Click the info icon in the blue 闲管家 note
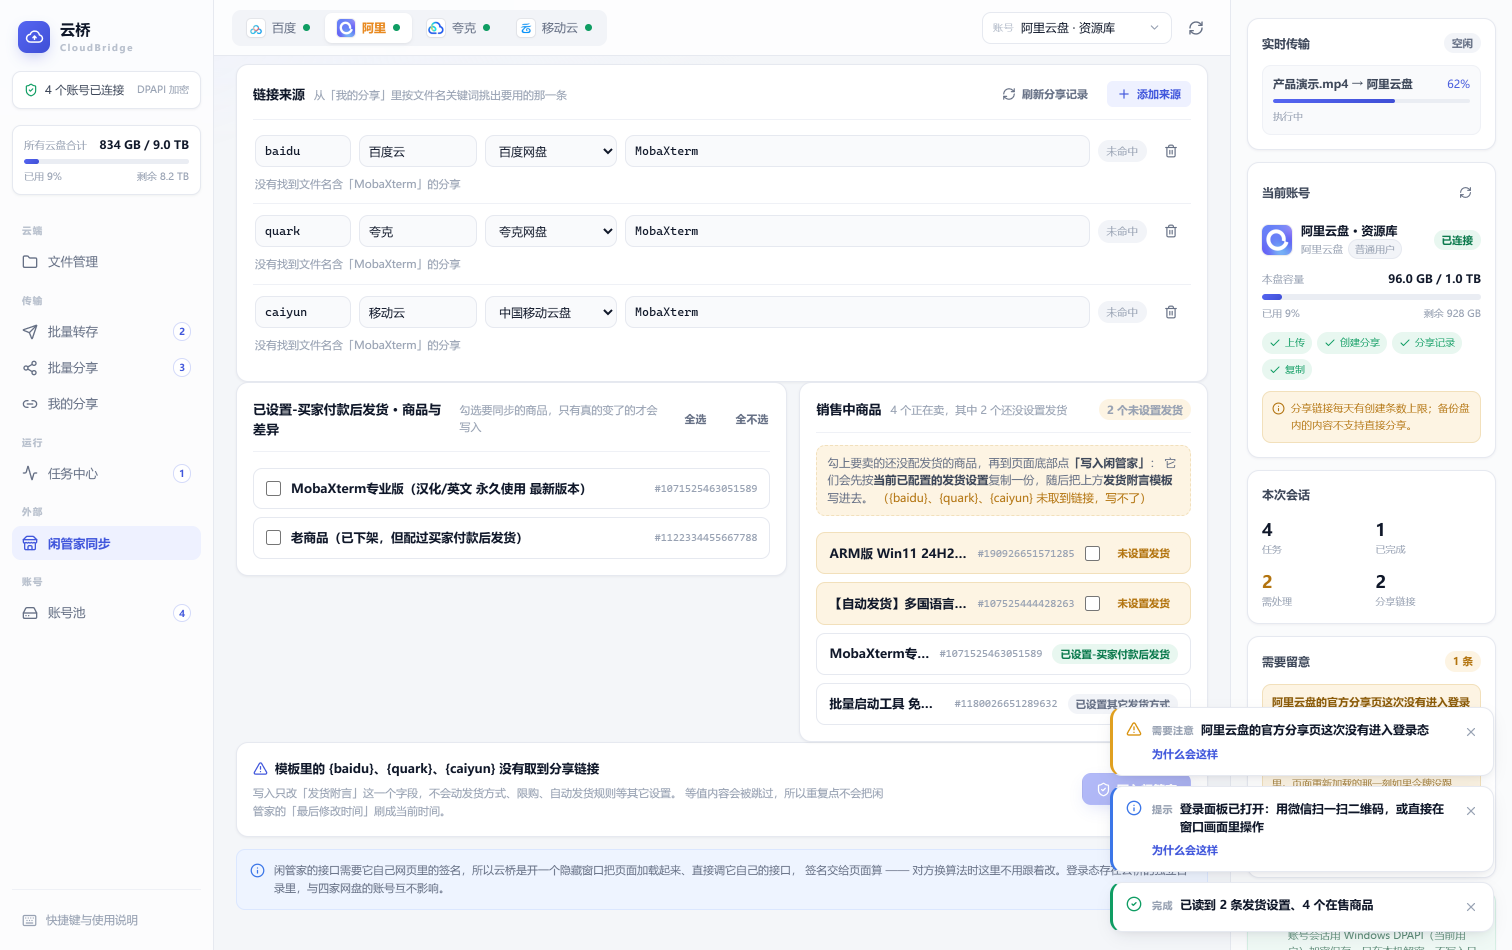The image size is (1512, 950). pos(257,870)
